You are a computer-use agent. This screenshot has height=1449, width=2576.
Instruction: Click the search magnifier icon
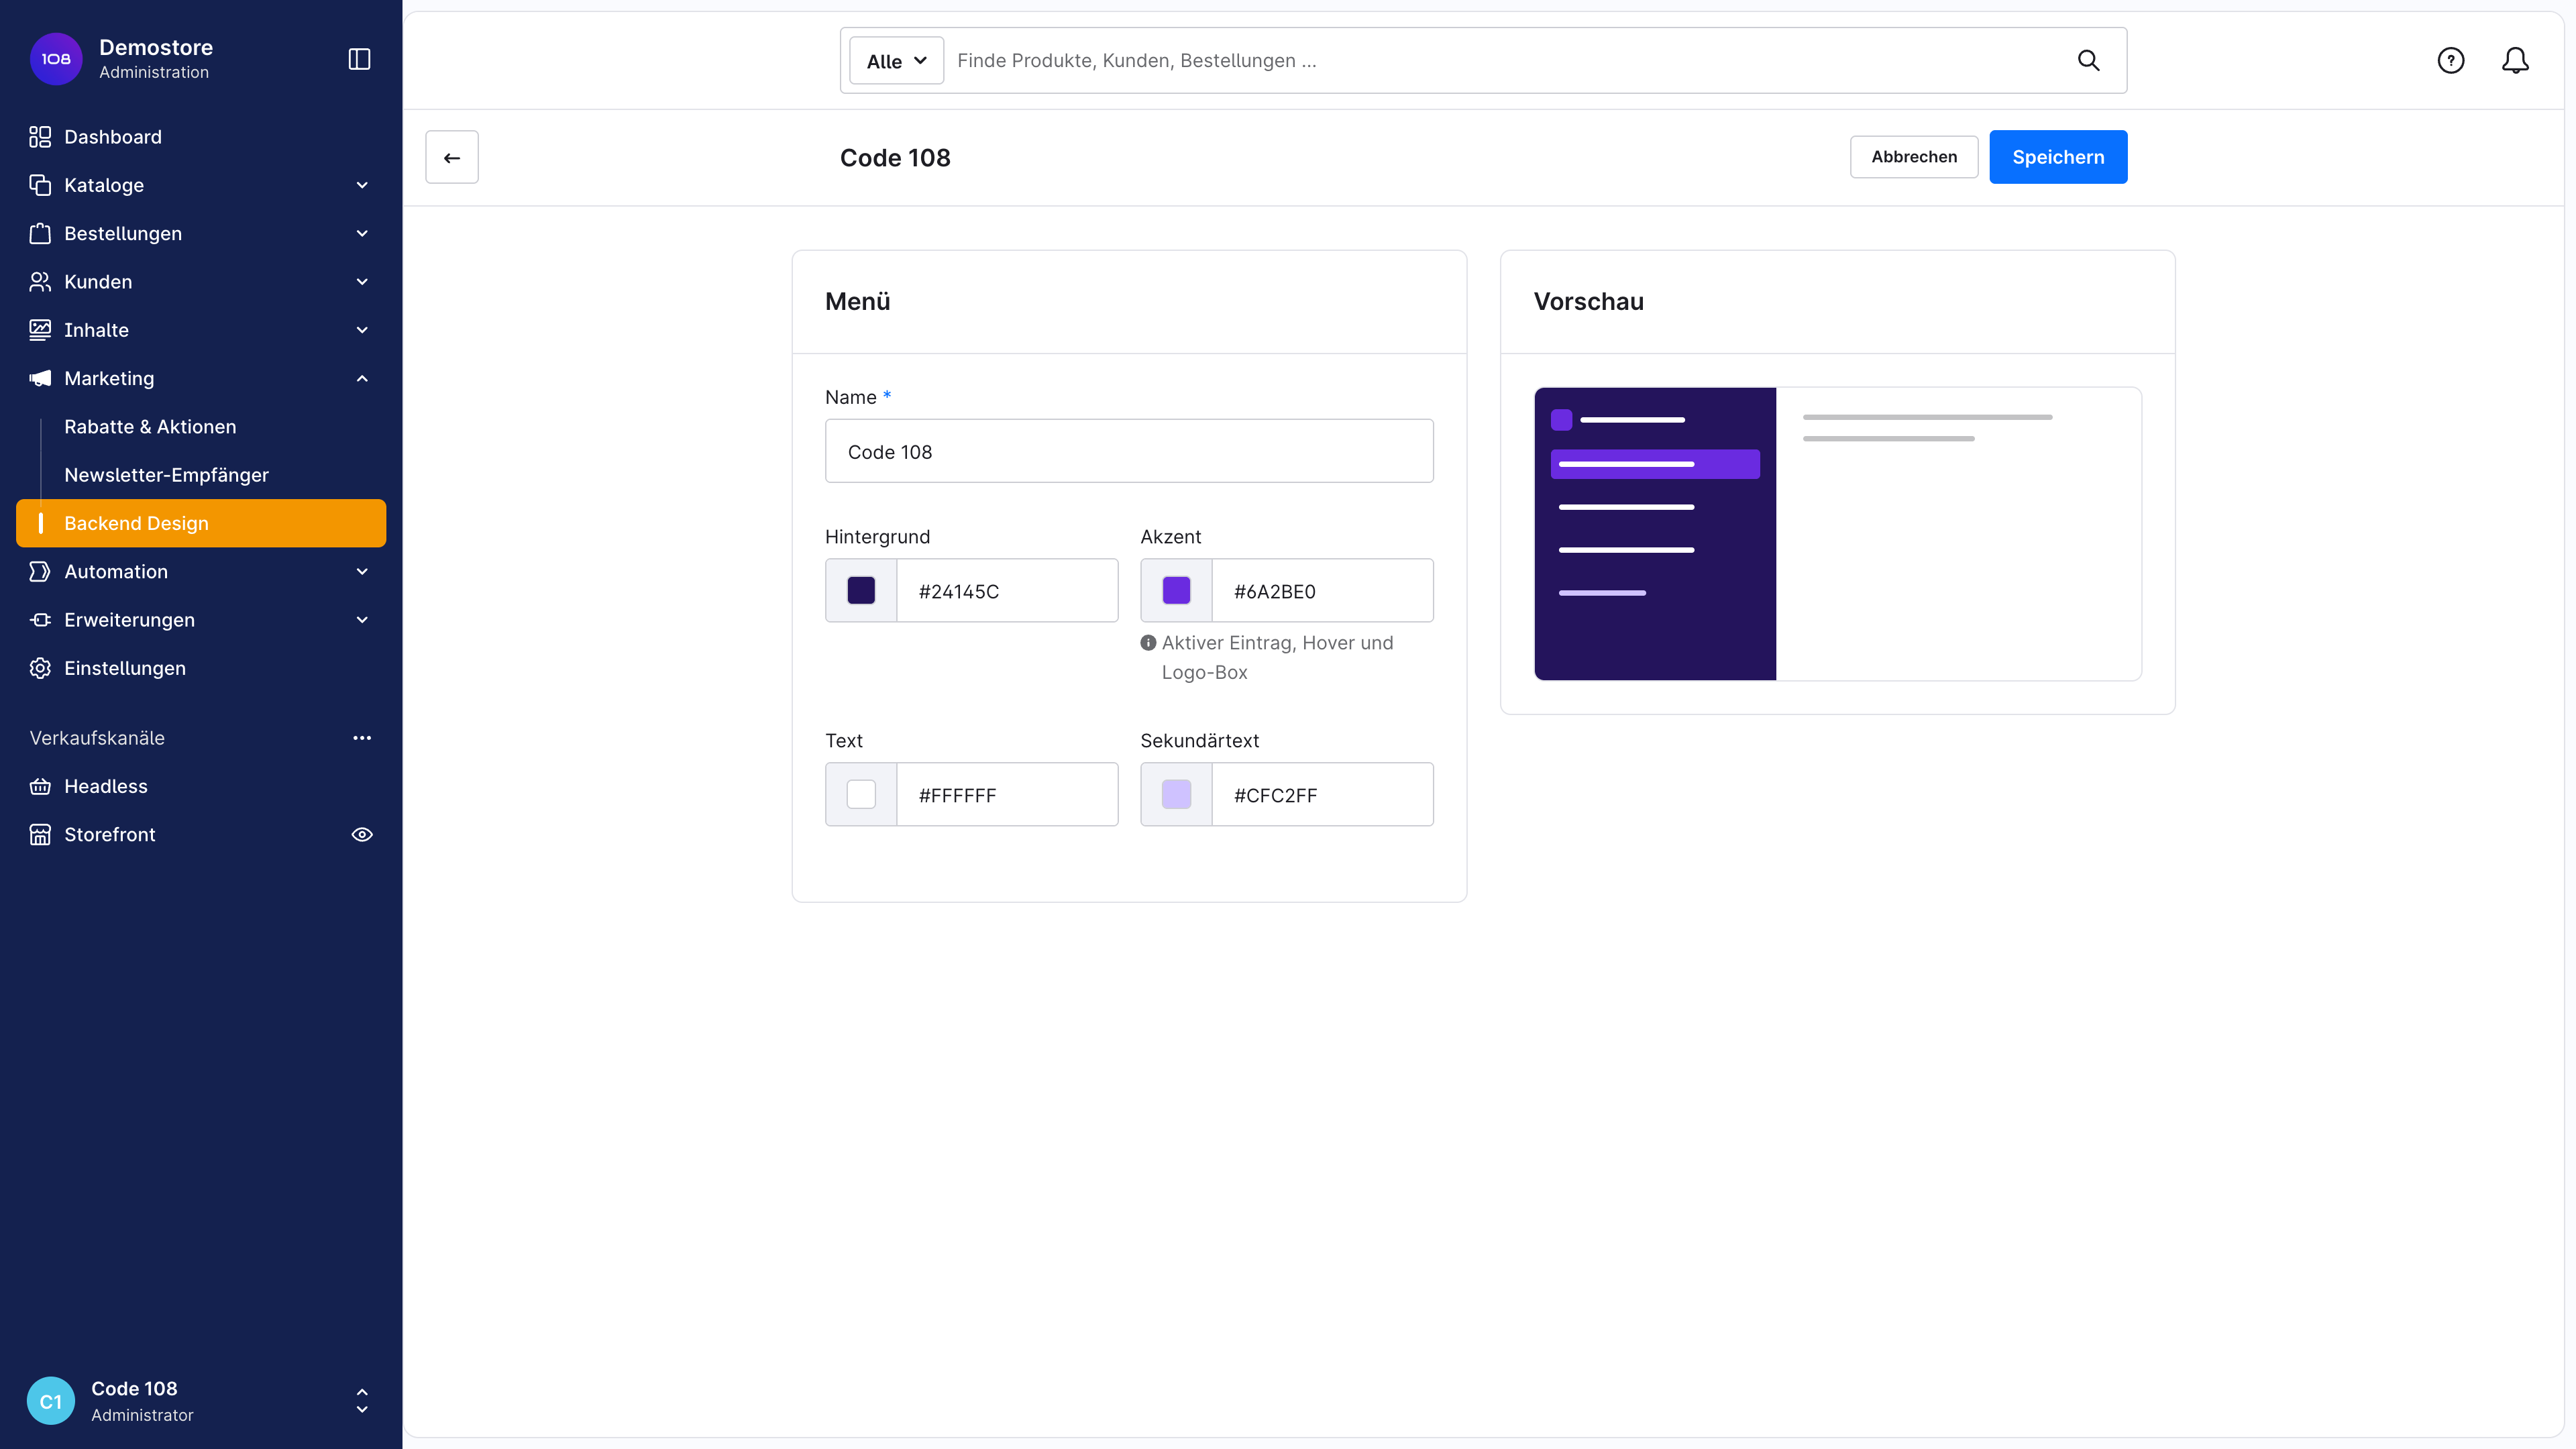(x=2088, y=60)
